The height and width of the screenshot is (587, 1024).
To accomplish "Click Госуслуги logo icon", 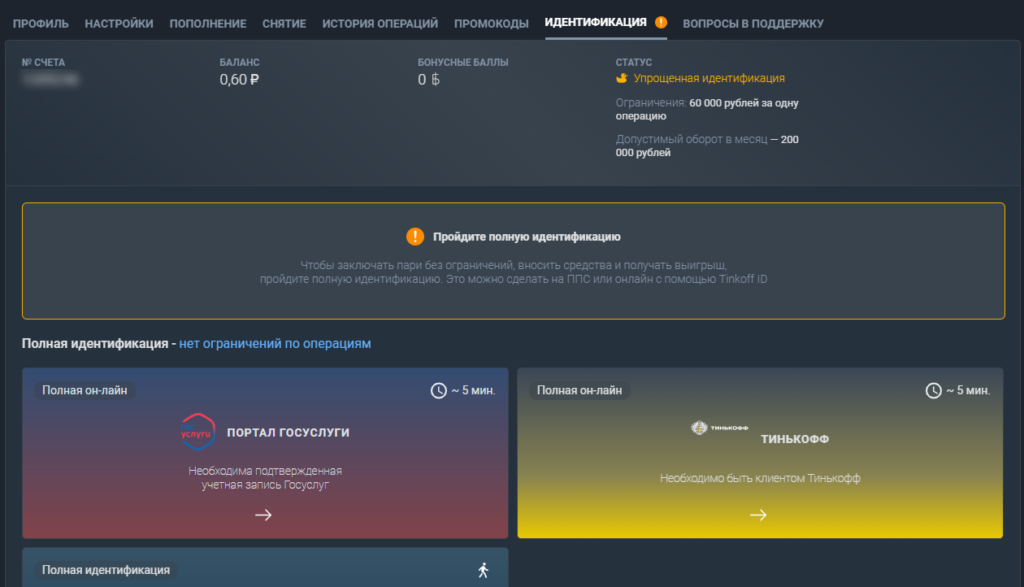I will (x=198, y=432).
